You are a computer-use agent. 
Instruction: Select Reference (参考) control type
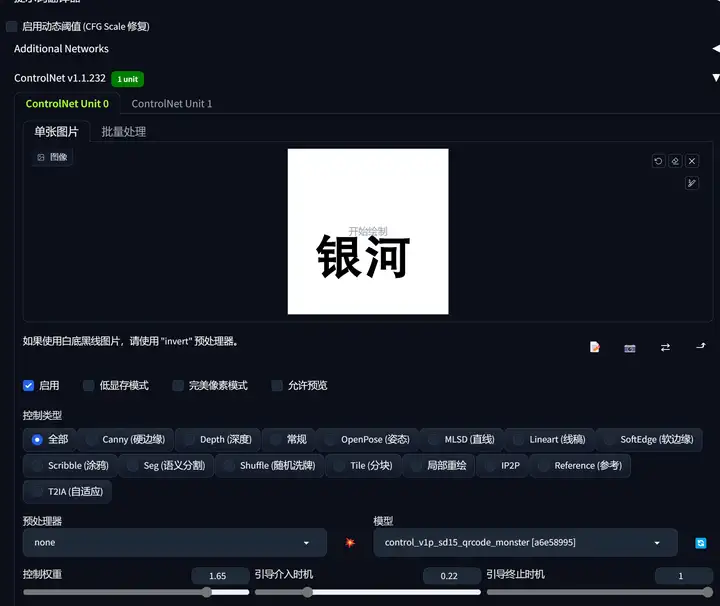[x=580, y=466]
